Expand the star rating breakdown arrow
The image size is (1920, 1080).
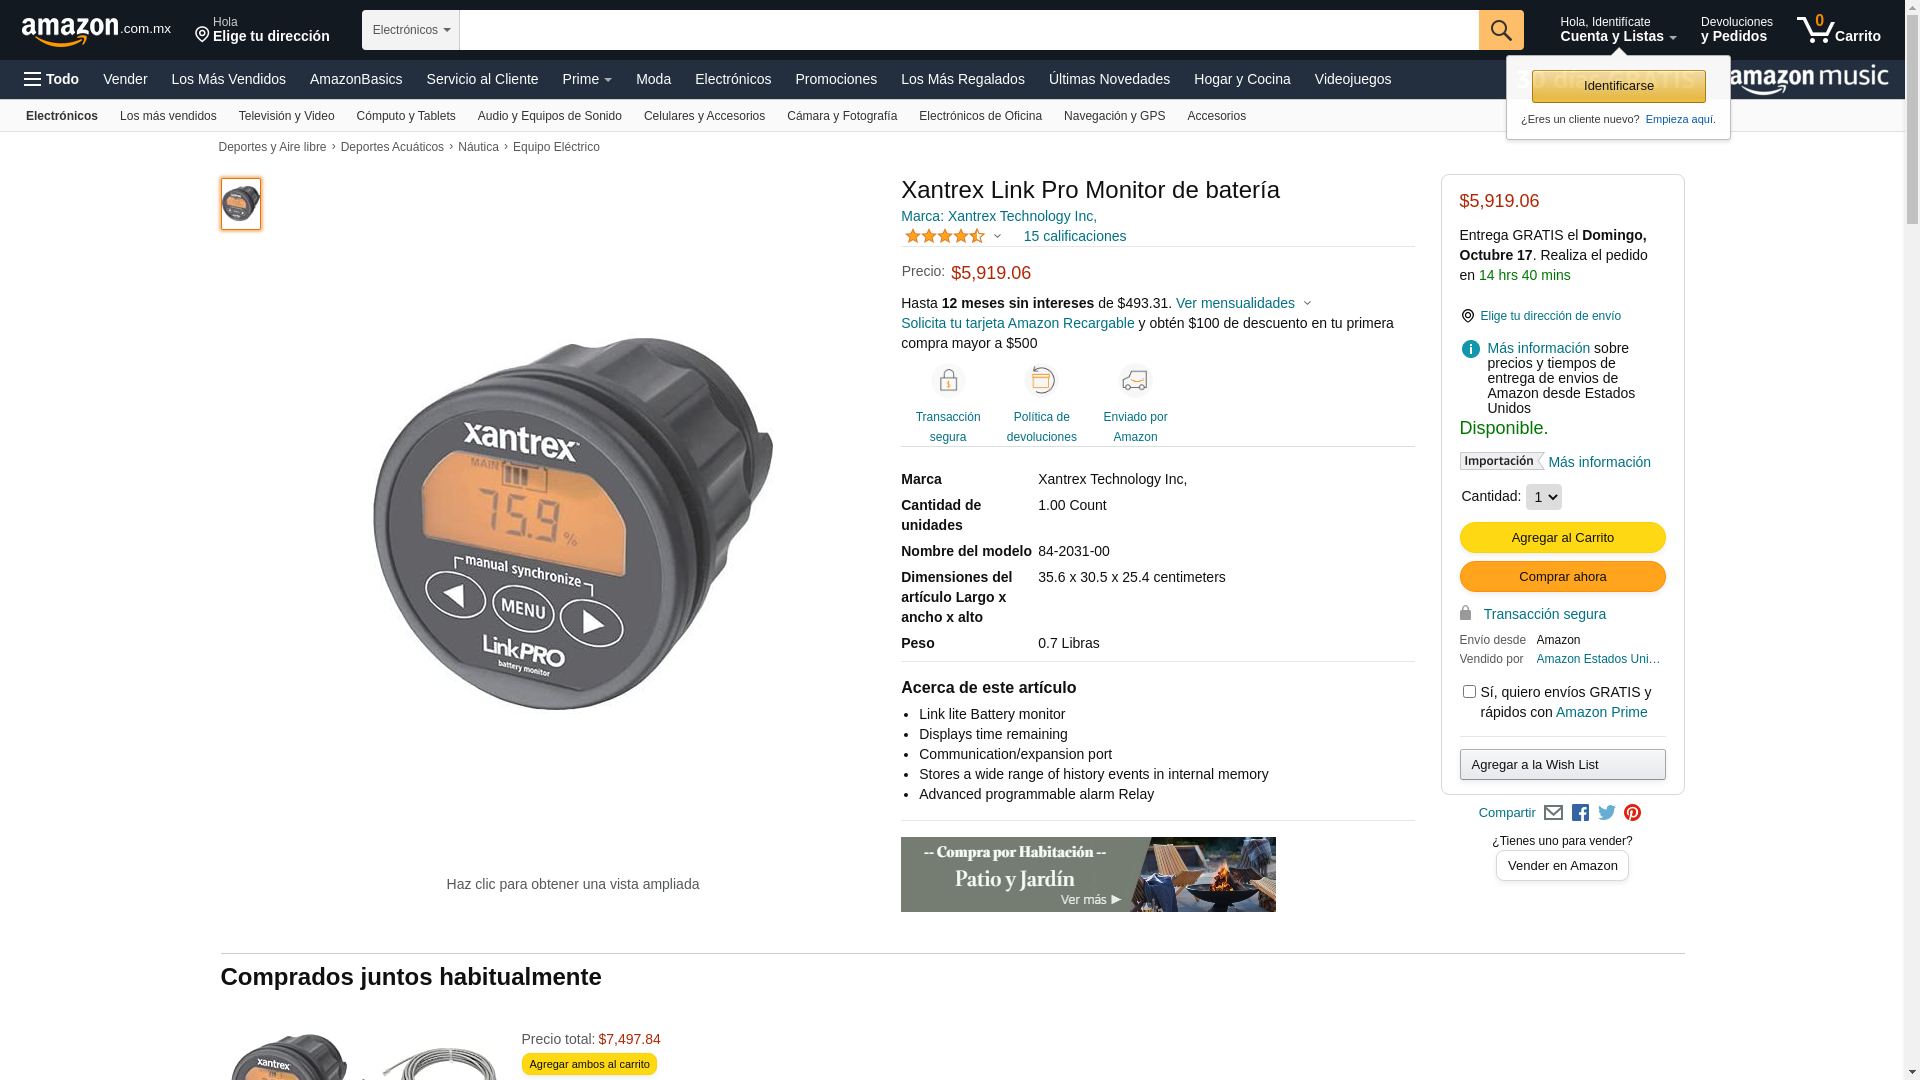pos(997,237)
